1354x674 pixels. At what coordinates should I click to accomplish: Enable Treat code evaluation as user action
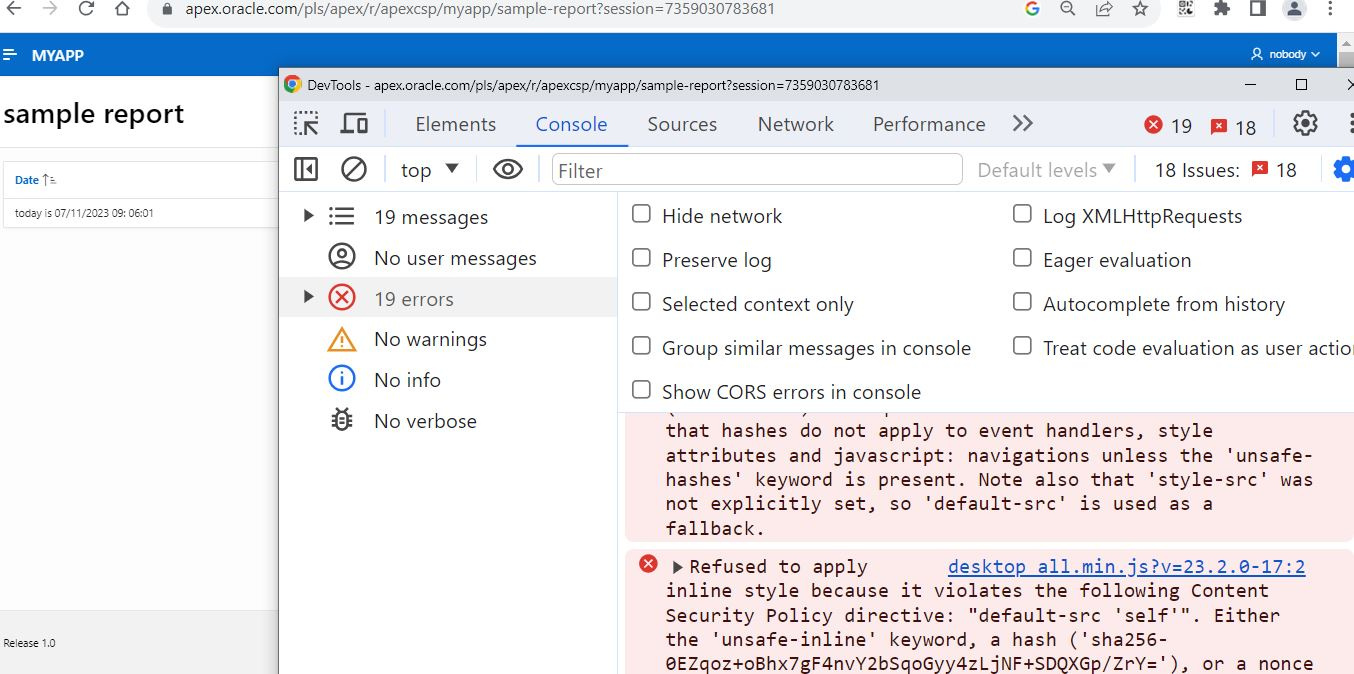click(1022, 346)
